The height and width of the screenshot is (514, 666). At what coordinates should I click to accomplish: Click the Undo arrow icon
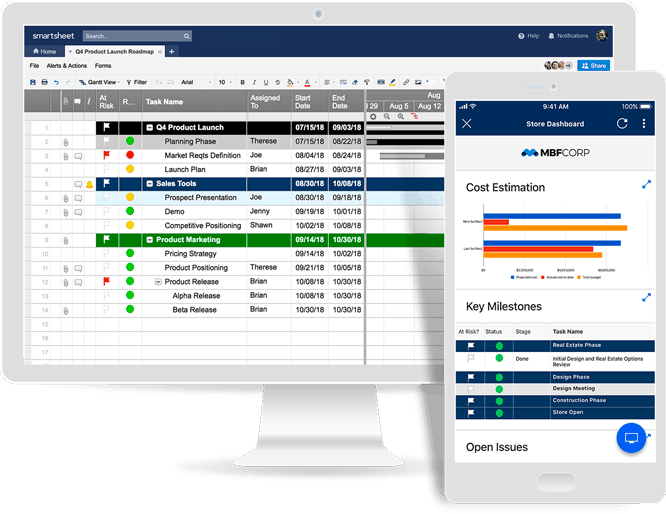point(56,82)
